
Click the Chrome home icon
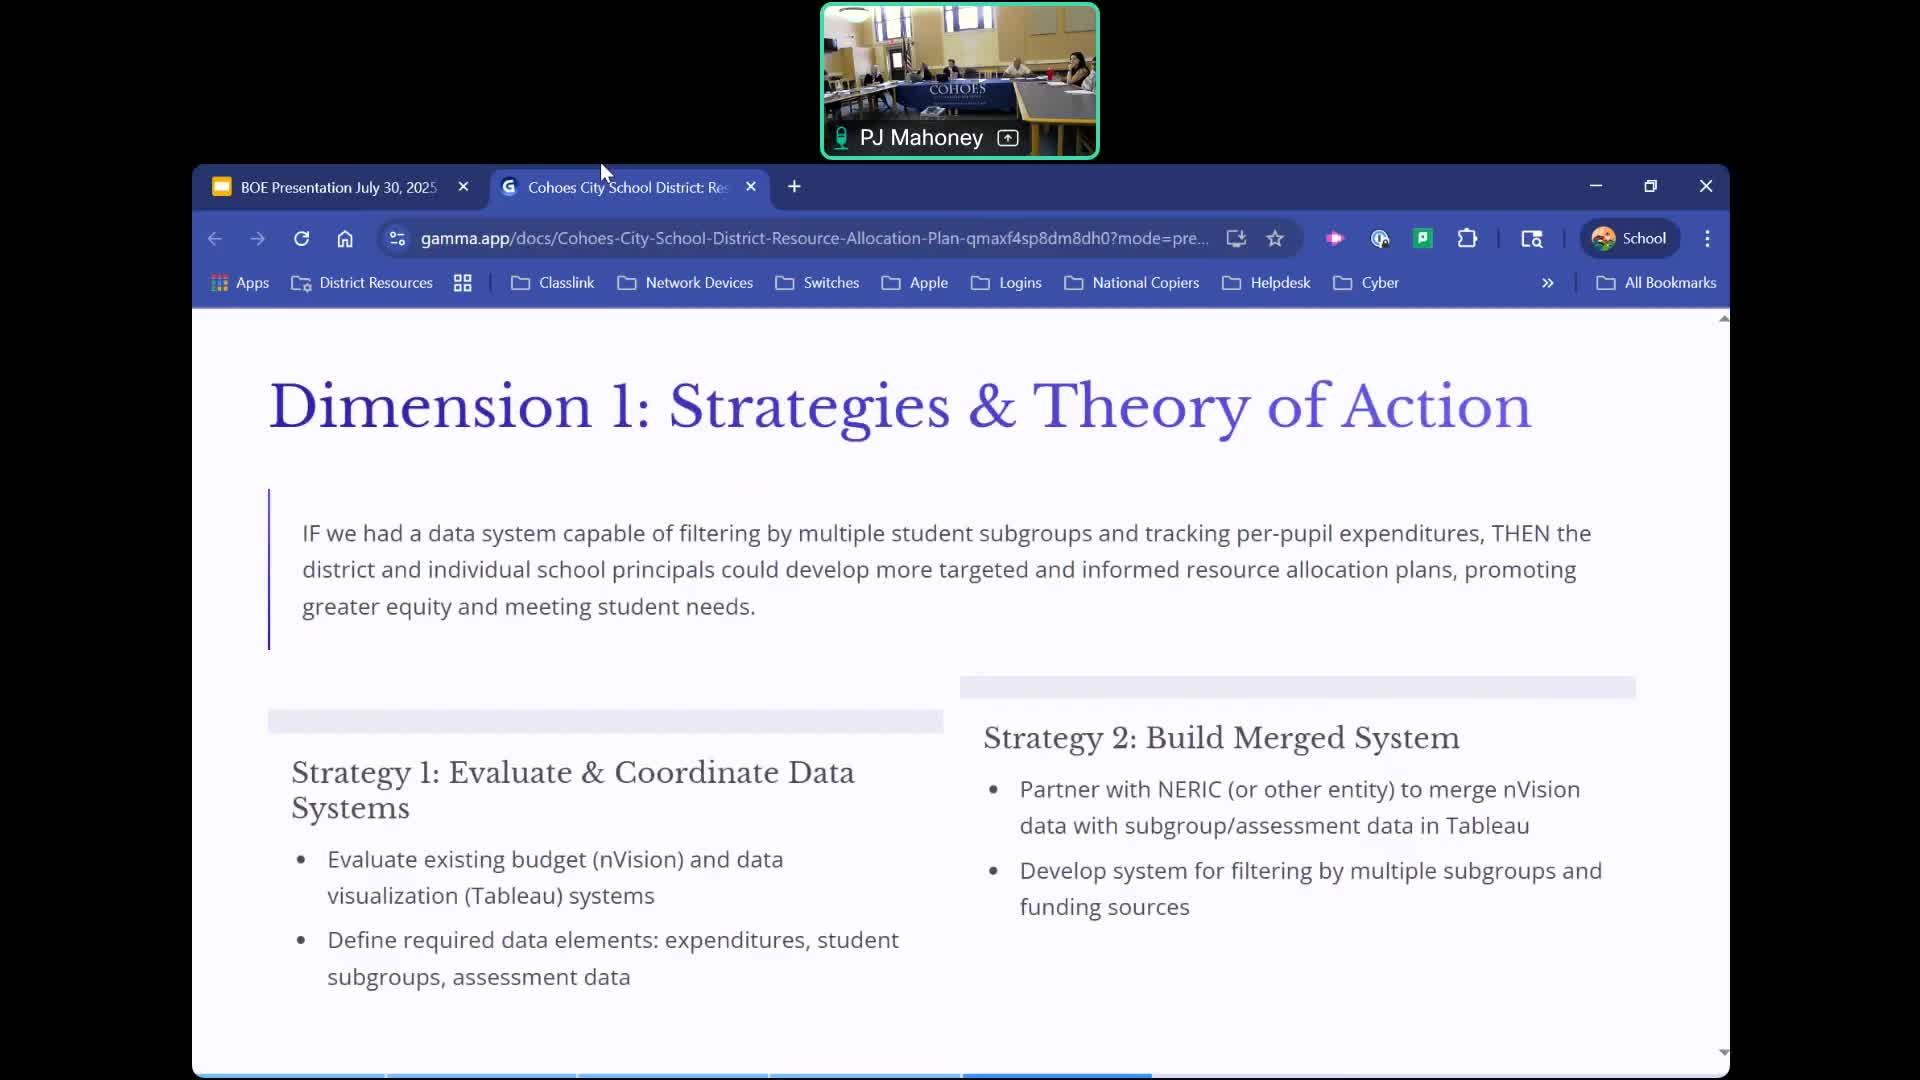345,238
